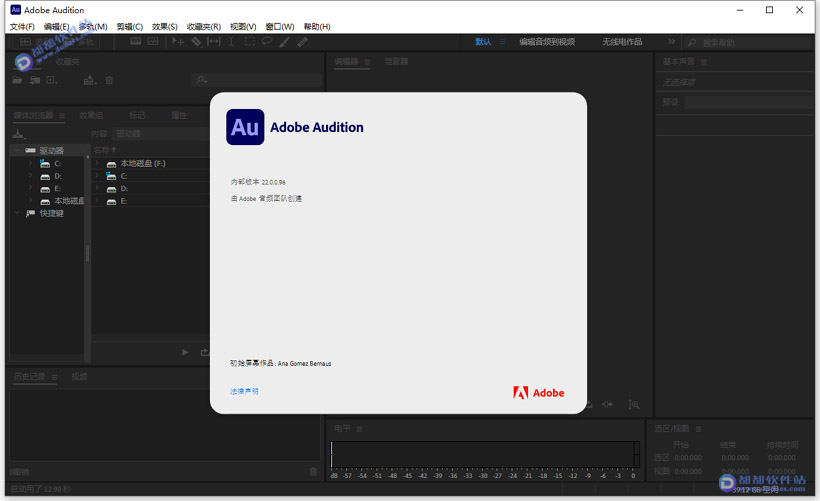Select the Move tool in toolbar

click(x=178, y=41)
